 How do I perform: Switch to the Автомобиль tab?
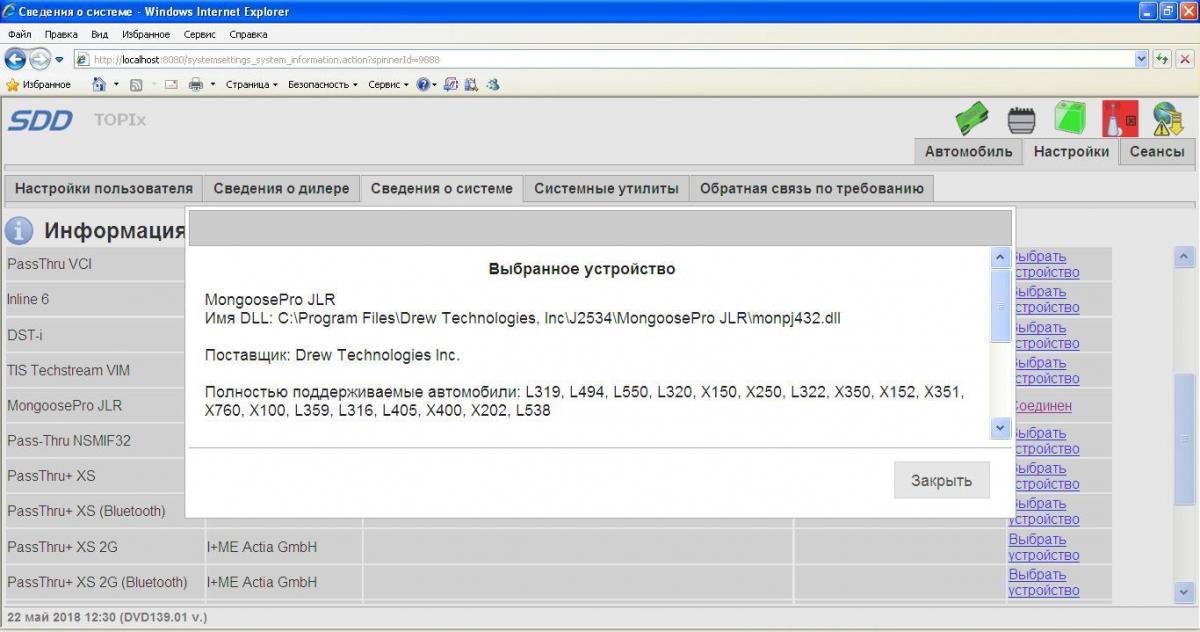[x=968, y=152]
